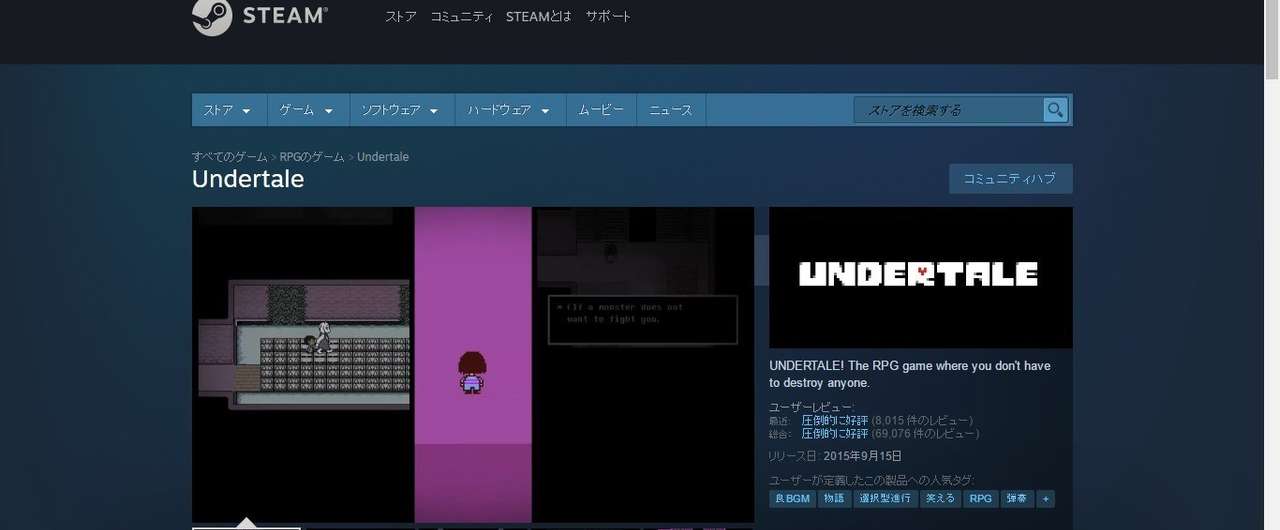The image size is (1280, 530).
Task: Open STEAMとは in the top header
Action: [x=539, y=17]
